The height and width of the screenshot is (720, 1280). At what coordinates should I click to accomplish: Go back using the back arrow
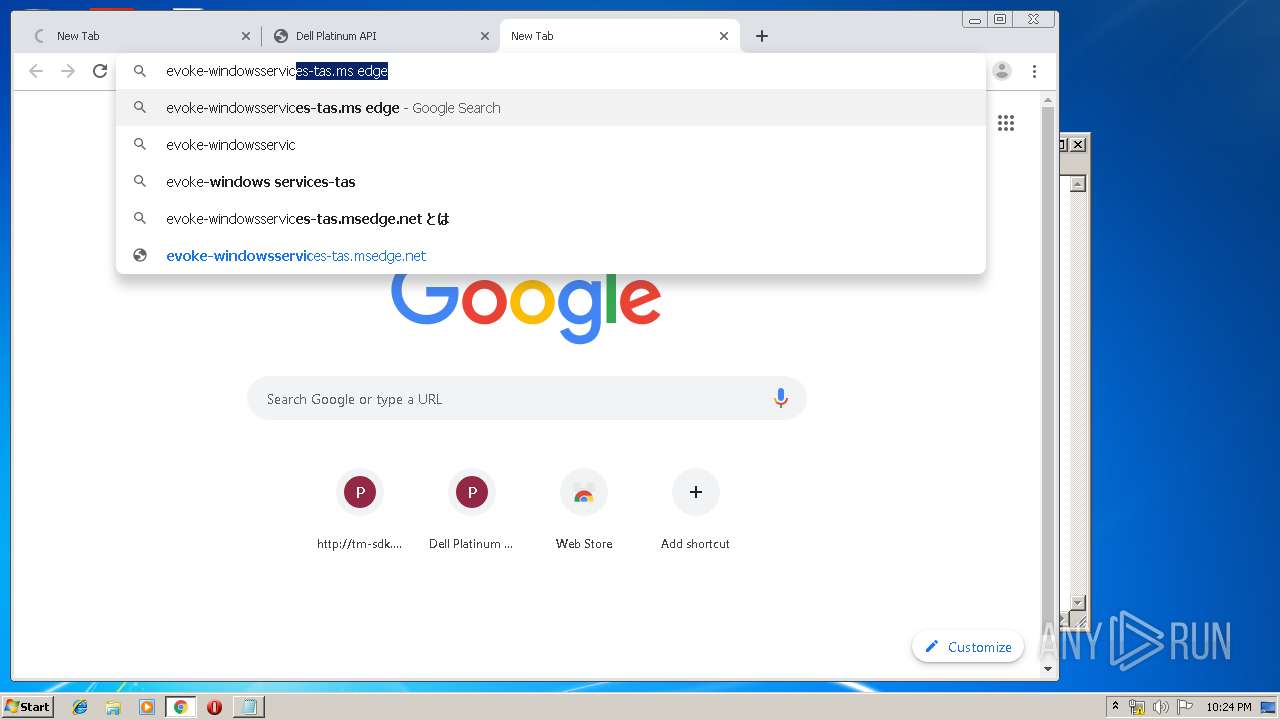tap(36, 71)
